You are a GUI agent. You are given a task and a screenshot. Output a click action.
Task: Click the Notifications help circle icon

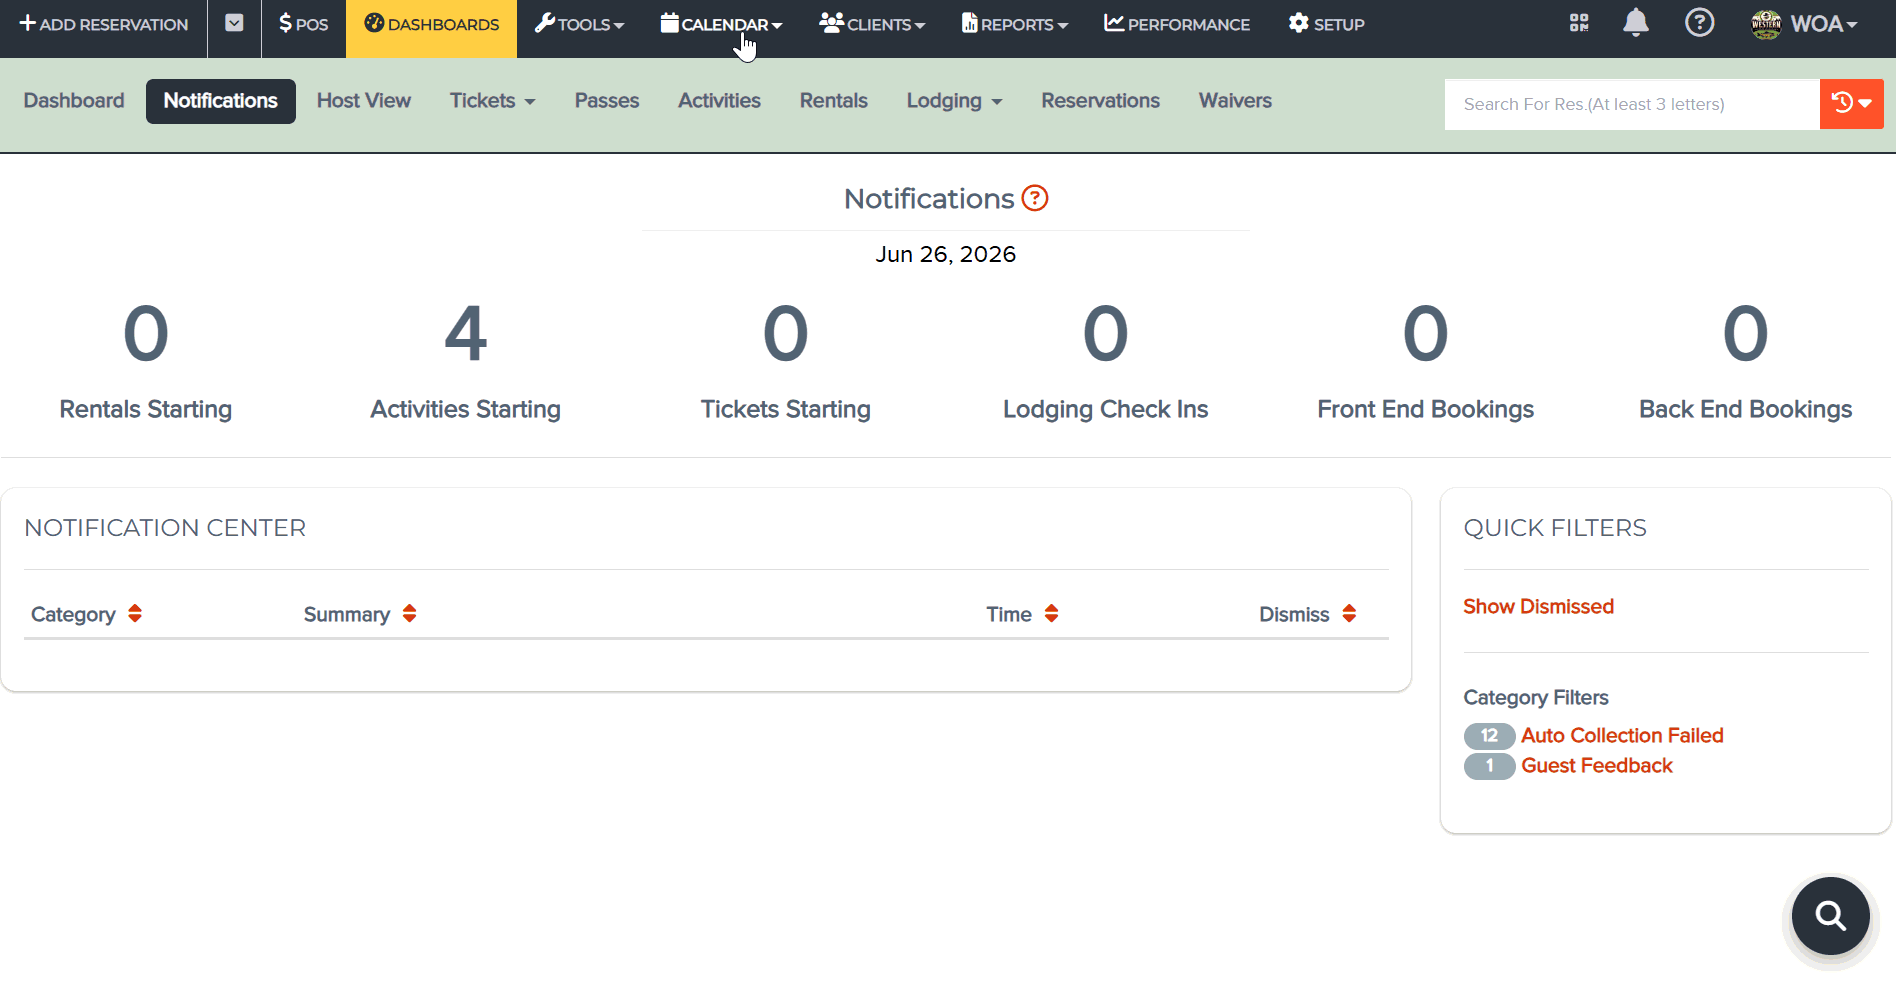pyautogui.click(x=1035, y=198)
